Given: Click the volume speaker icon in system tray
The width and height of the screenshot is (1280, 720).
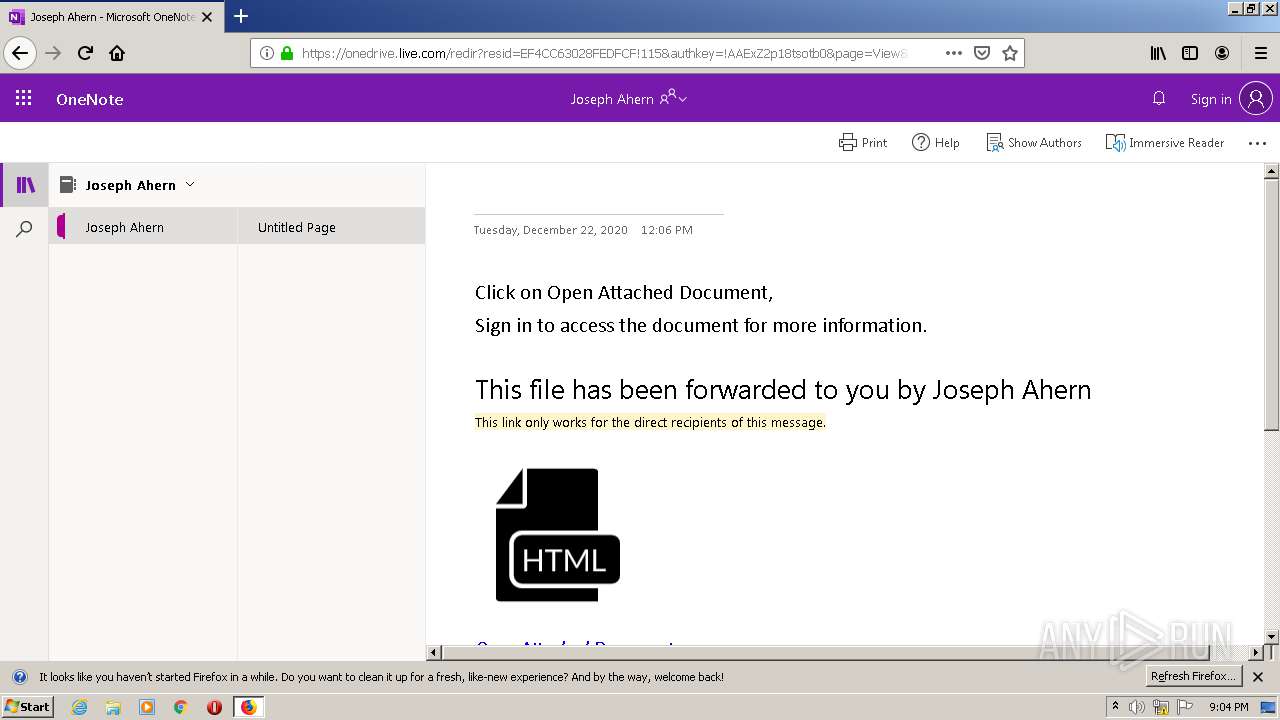Looking at the screenshot, I should (x=1137, y=707).
